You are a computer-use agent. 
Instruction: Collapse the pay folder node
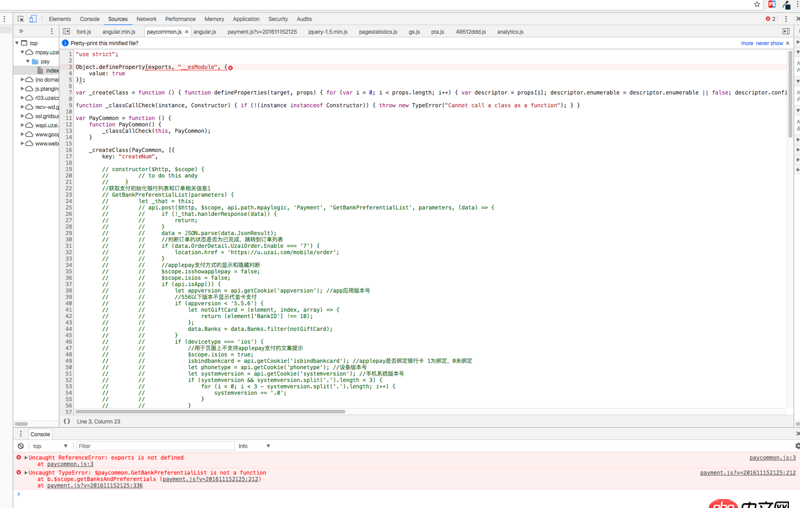(28, 61)
